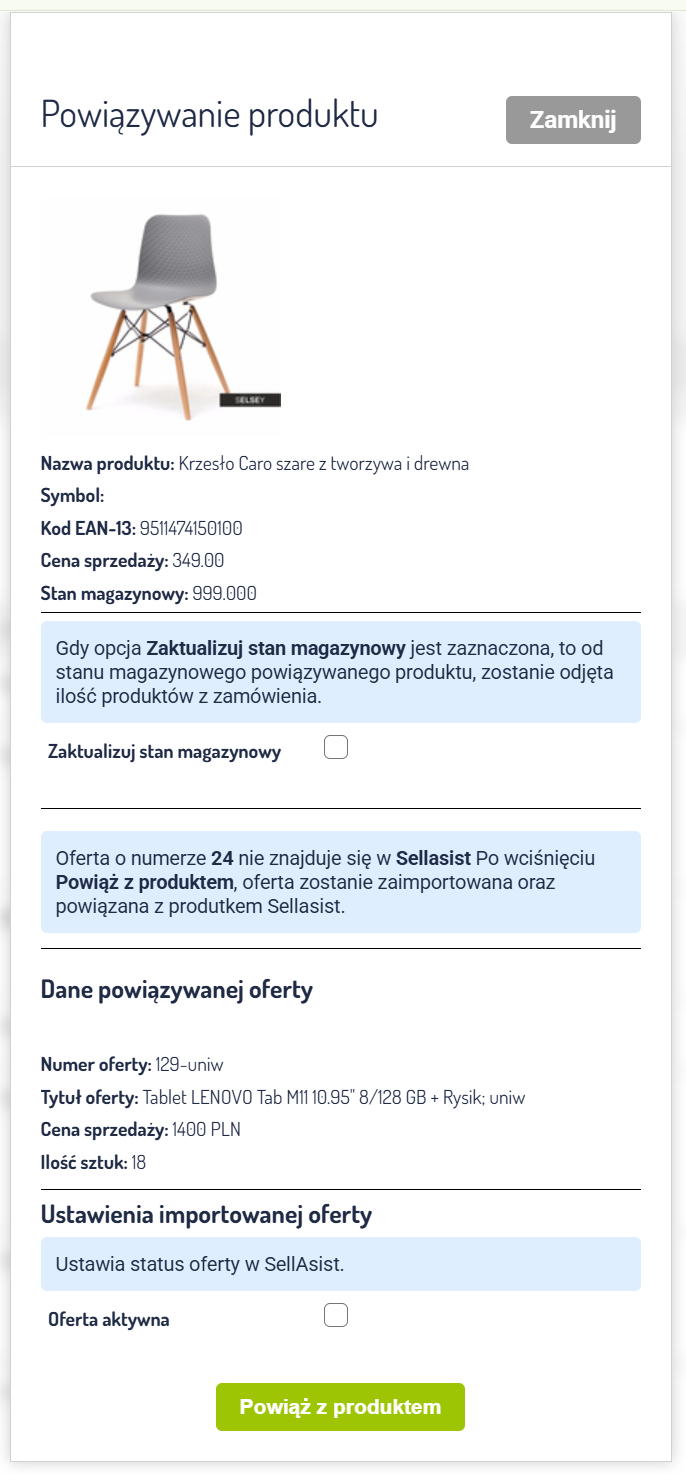Click the product sale price 349.00

click(x=198, y=561)
